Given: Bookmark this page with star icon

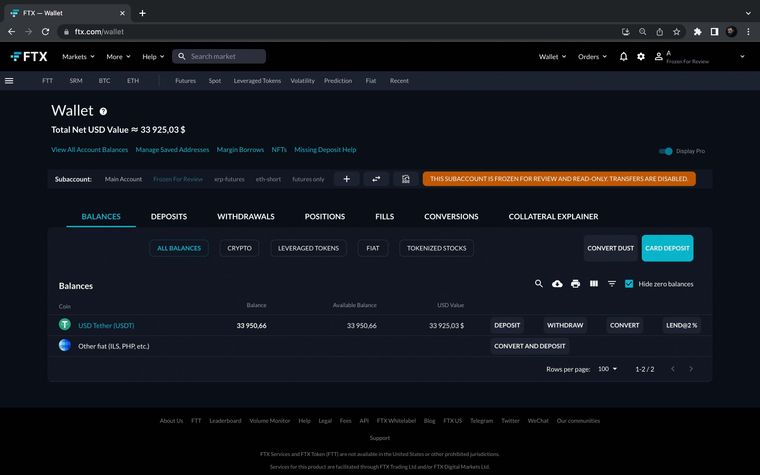Looking at the screenshot, I should (x=676, y=32).
